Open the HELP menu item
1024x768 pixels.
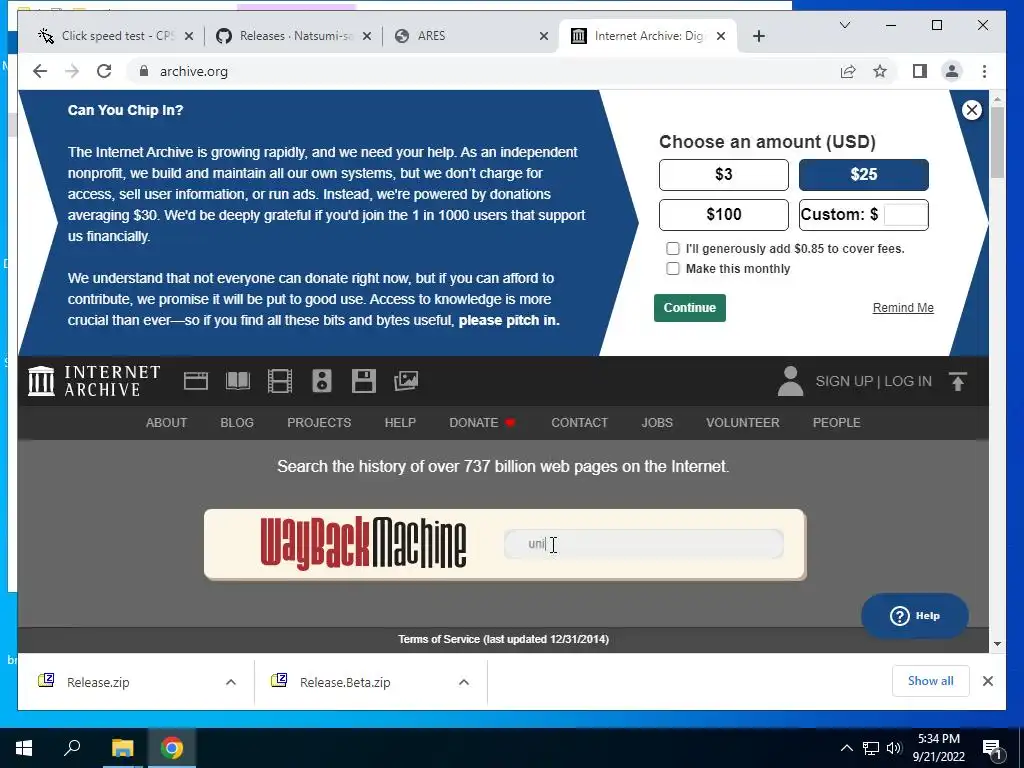(x=400, y=423)
